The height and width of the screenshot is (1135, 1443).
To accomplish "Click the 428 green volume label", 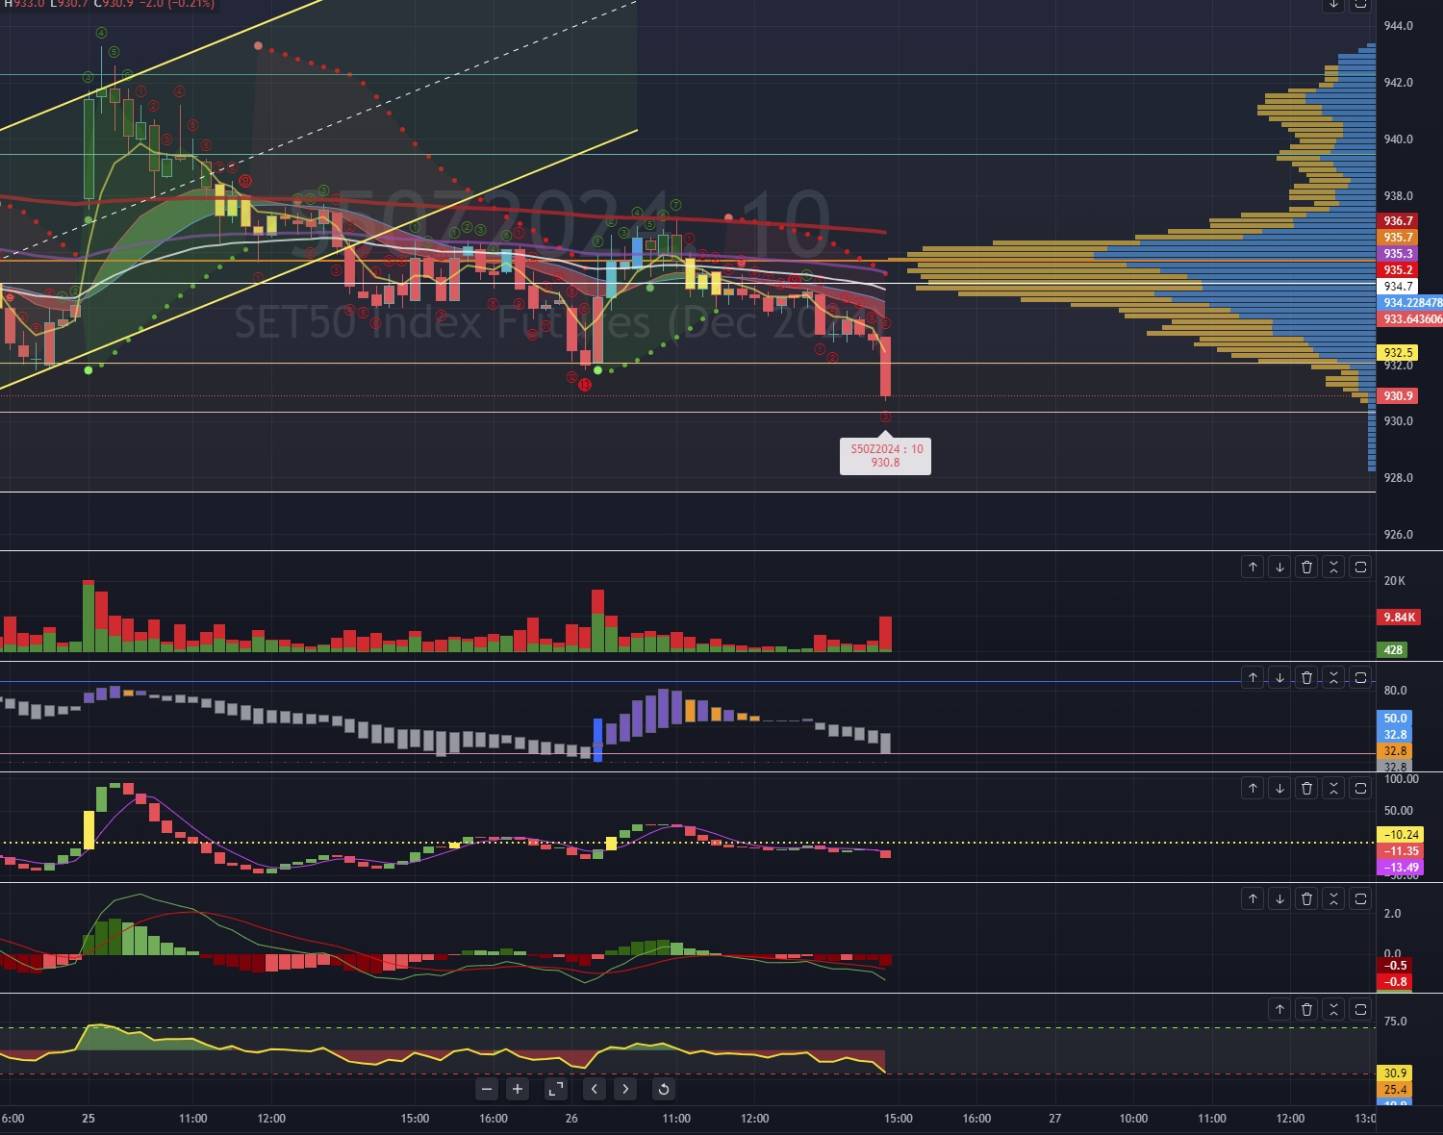I will (1393, 650).
